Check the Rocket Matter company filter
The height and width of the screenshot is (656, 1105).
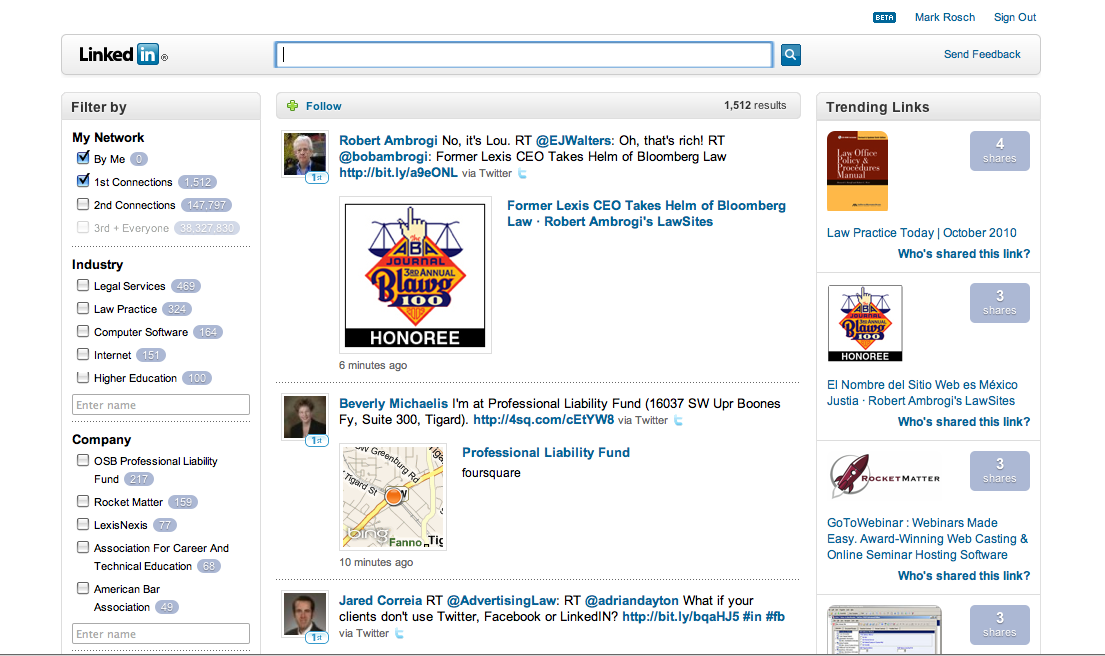[83, 501]
